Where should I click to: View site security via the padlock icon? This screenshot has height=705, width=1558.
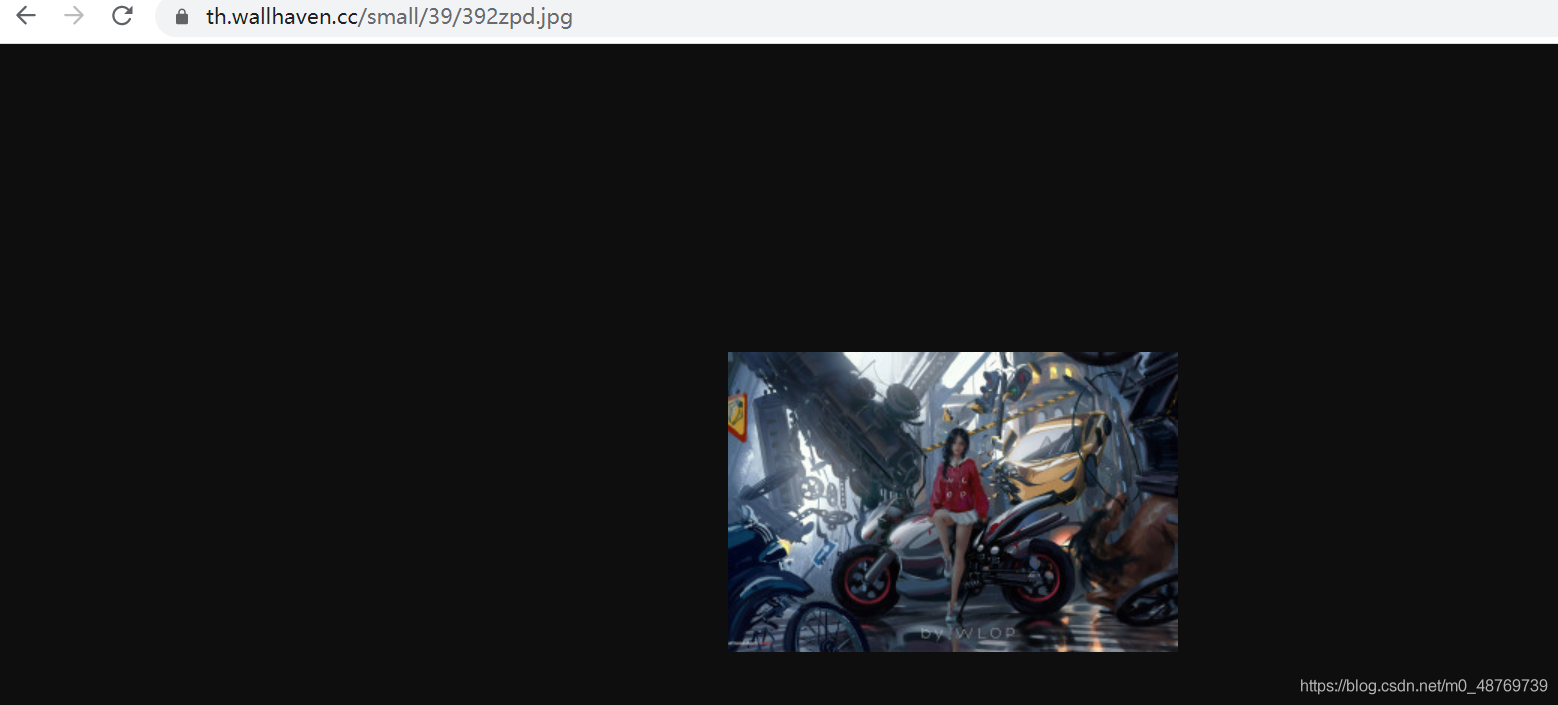click(x=182, y=17)
